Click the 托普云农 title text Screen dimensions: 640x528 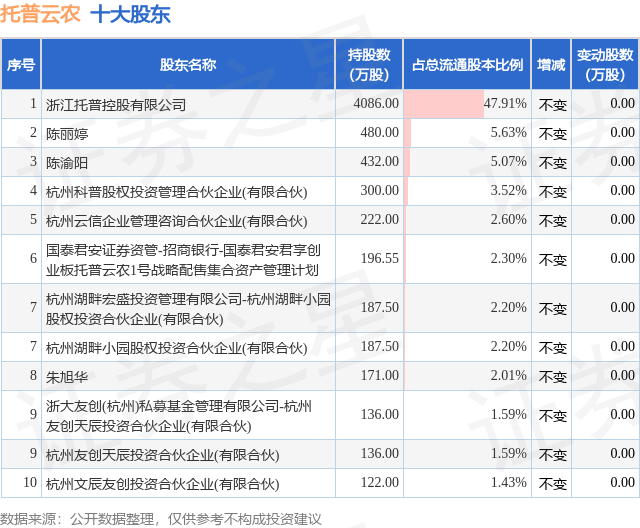[x=40, y=14]
